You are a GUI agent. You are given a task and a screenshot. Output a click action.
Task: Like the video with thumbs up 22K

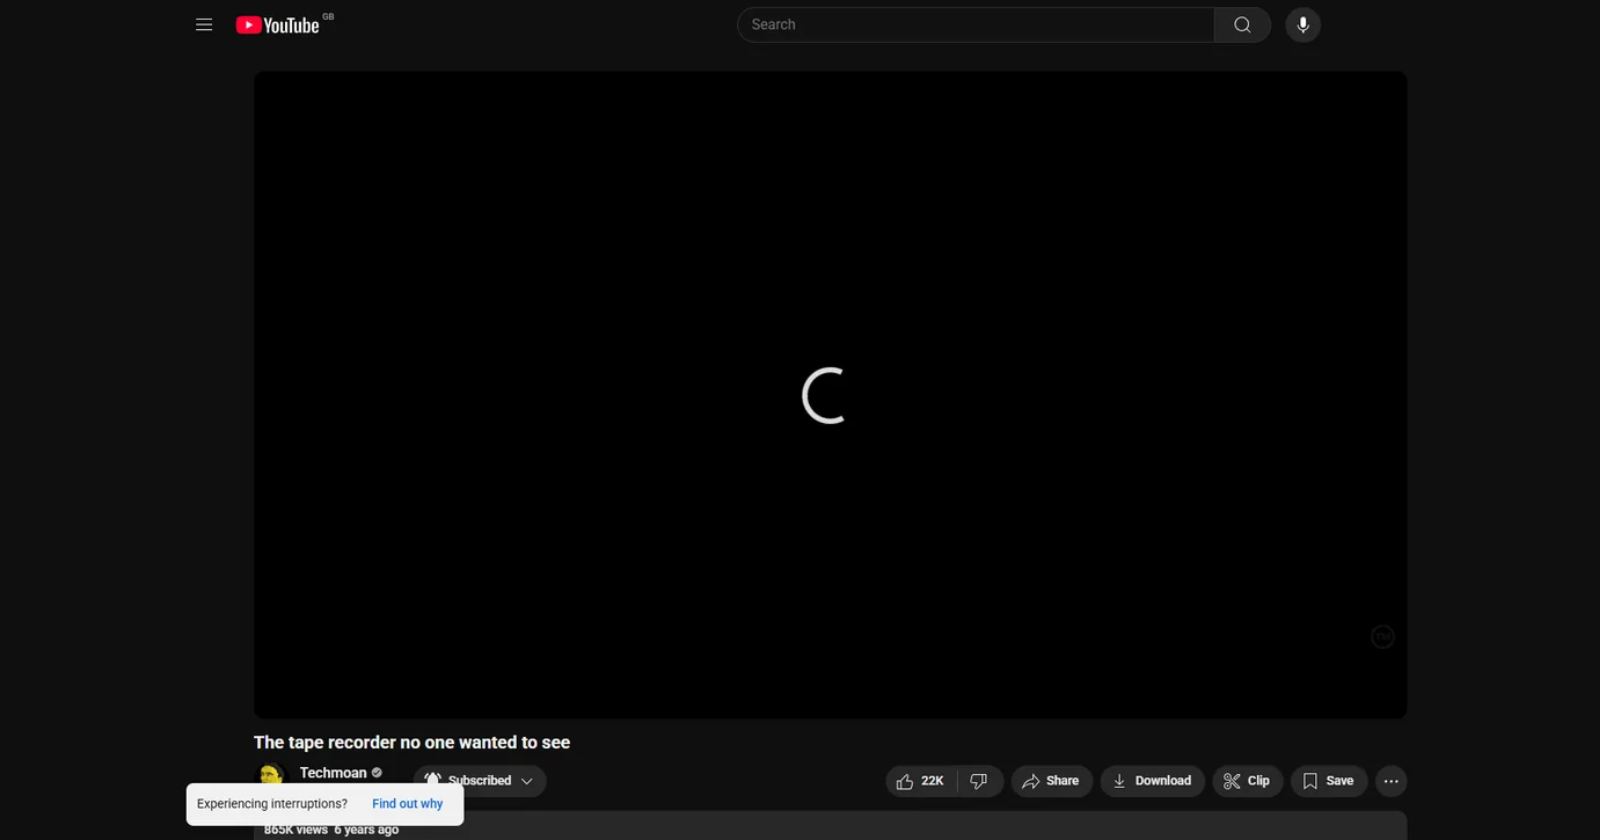pos(921,781)
